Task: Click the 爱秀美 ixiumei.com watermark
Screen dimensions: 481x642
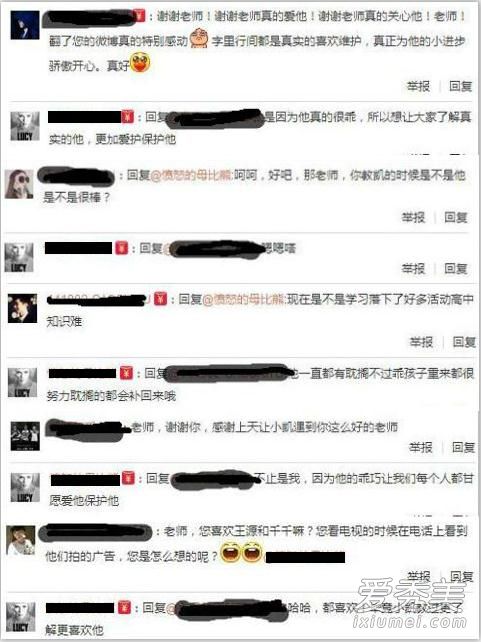Action: (x=409, y=605)
